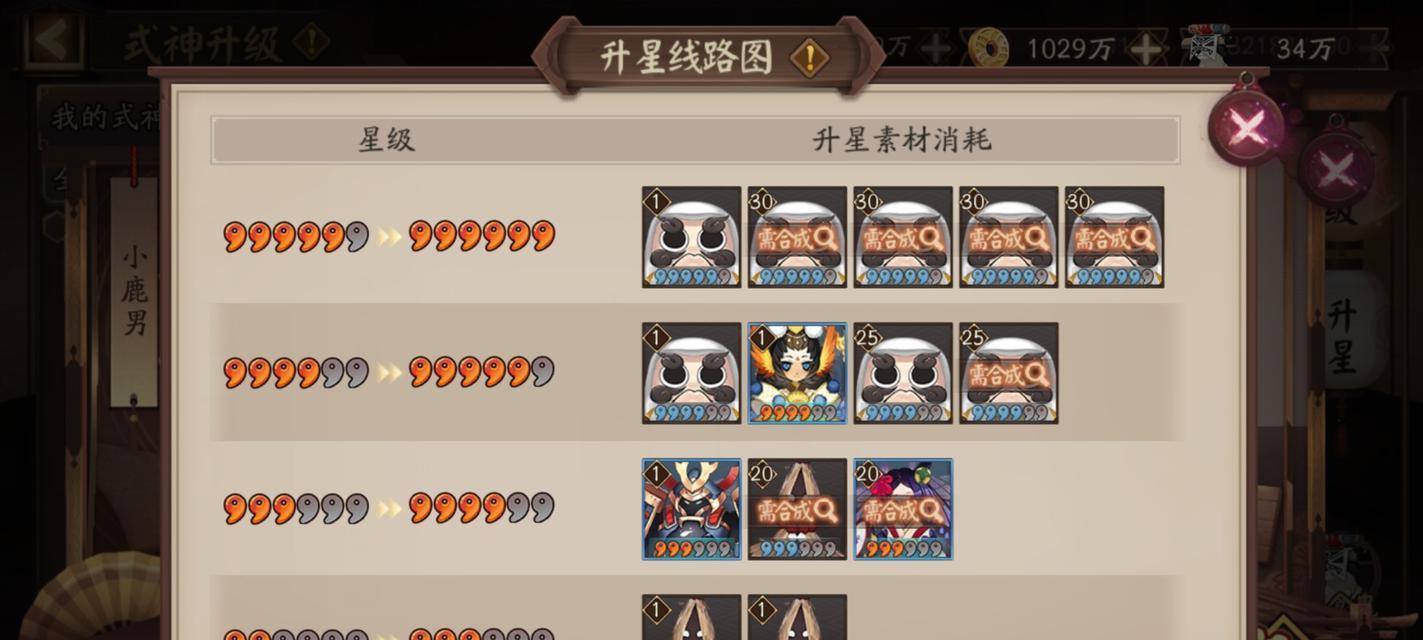This screenshot has height=640, width=1423.
Task: Click the 小鹿男 hanging name tag
Action: 134,292
